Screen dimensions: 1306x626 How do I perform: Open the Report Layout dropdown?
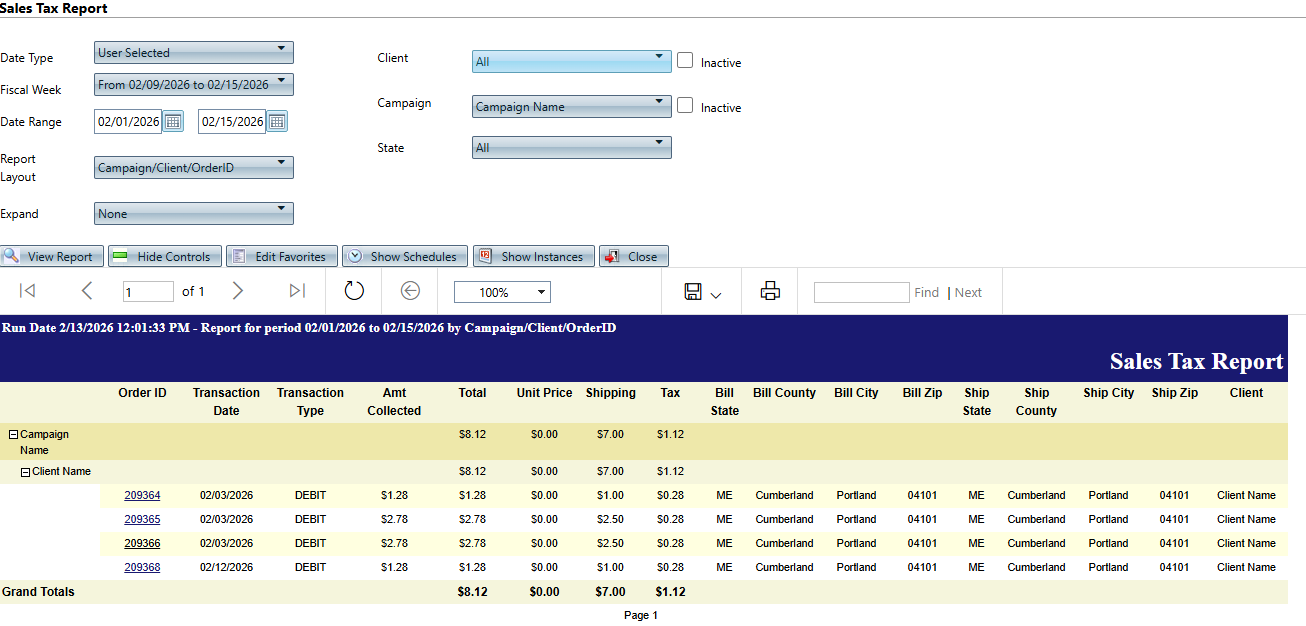193,167
